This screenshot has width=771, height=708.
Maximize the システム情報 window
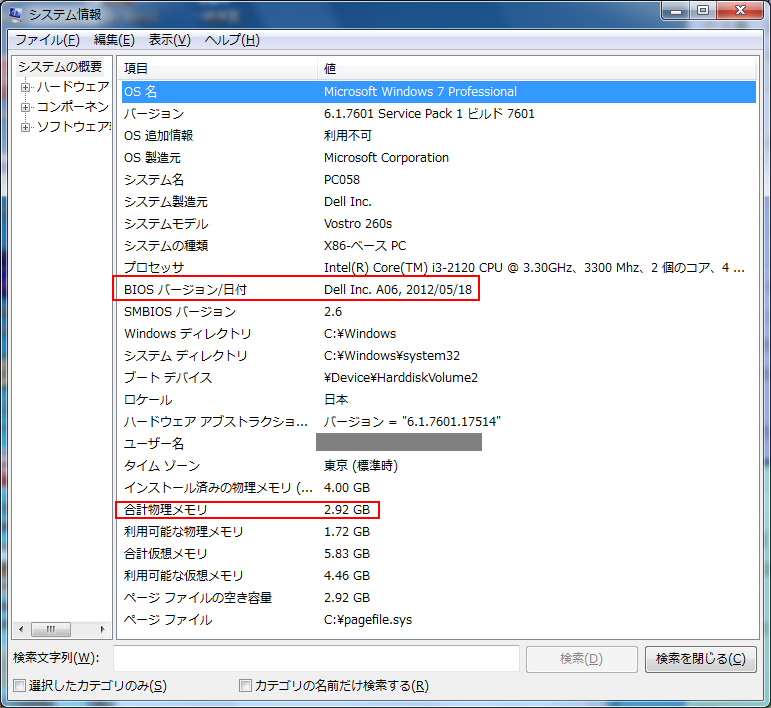point(703,11)
